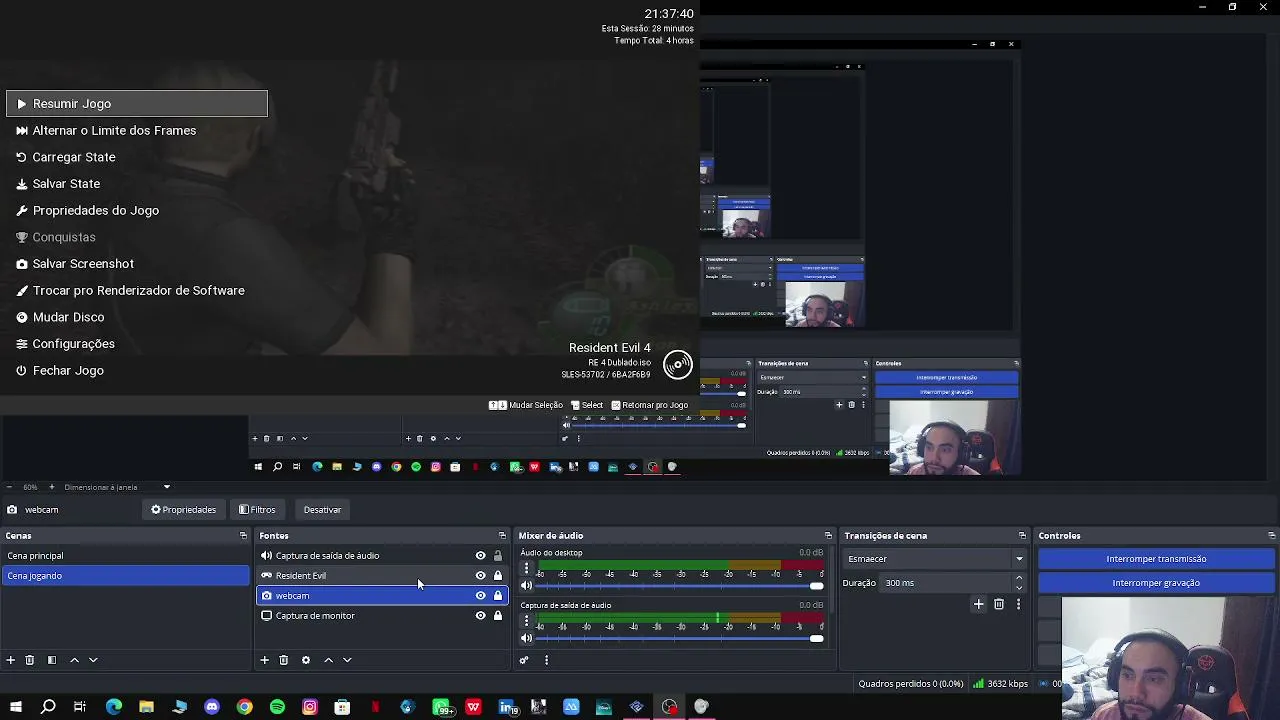The height and width of the screenshot is (720, 1280).
Task: Lock the Captura de saída de áudio source
Action: (498, 556)
